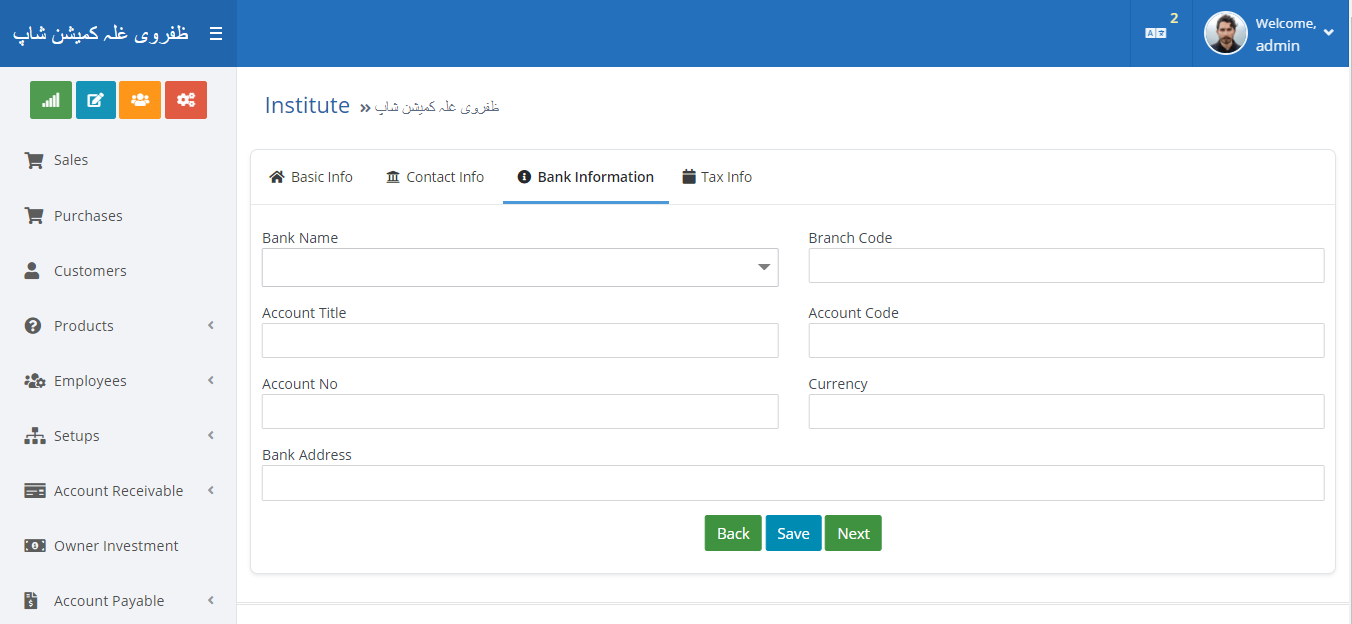This screenshot has height=624, width=1352.
Task: Switch to the Tax Info tab
Action: pos(717,177)
